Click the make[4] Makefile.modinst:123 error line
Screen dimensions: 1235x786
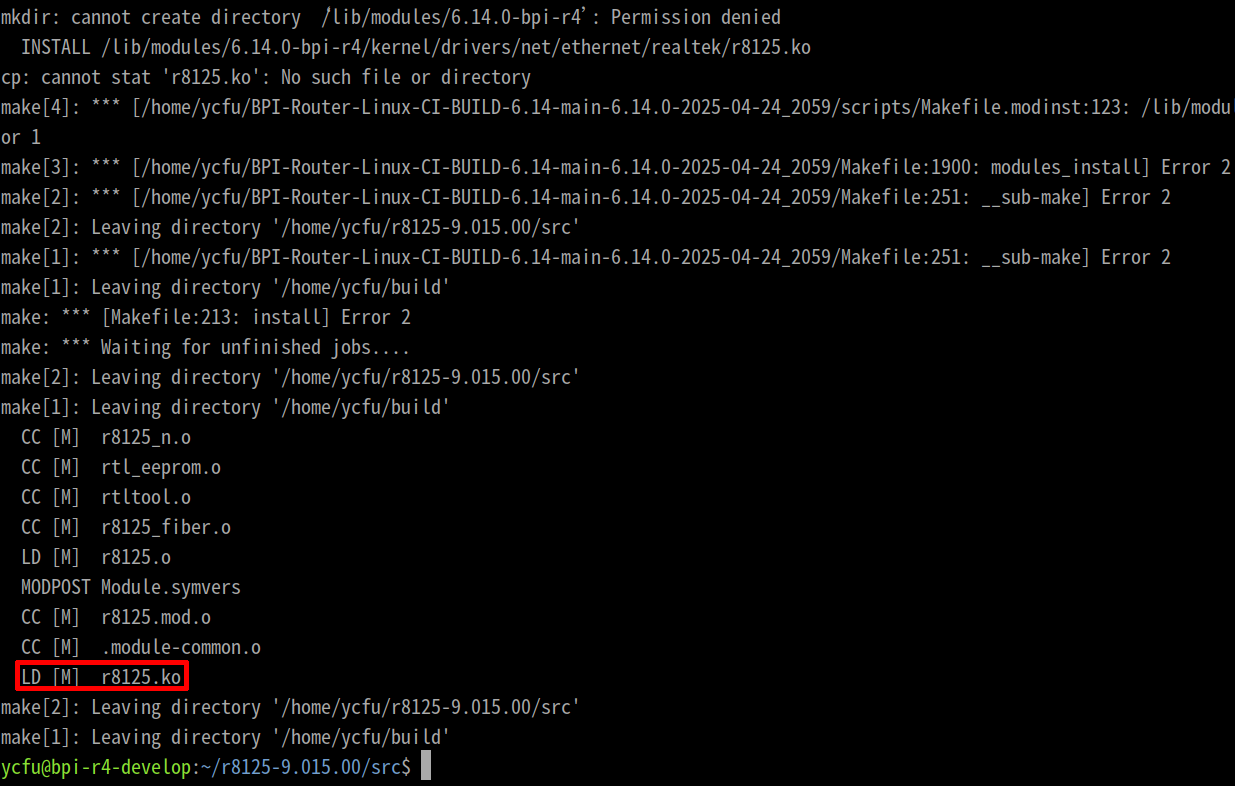click(x=618, y=107)
